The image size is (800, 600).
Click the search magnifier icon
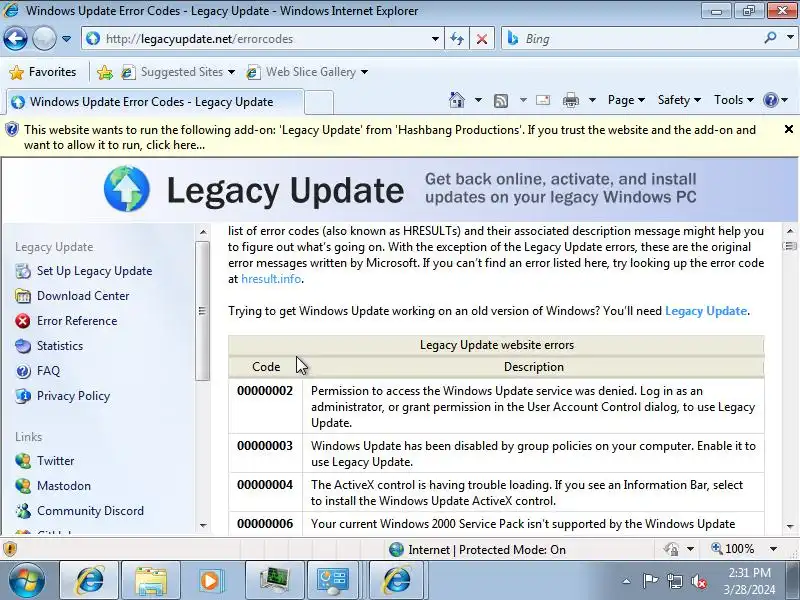[770, 37]
